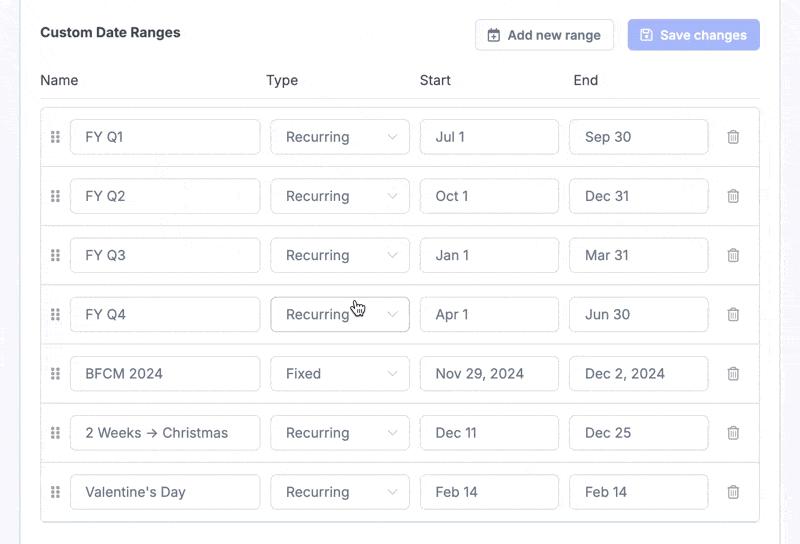This screenshot has width=800, height=544.
Task: Delete the Valentine's Day range
Action: point(733,492)
